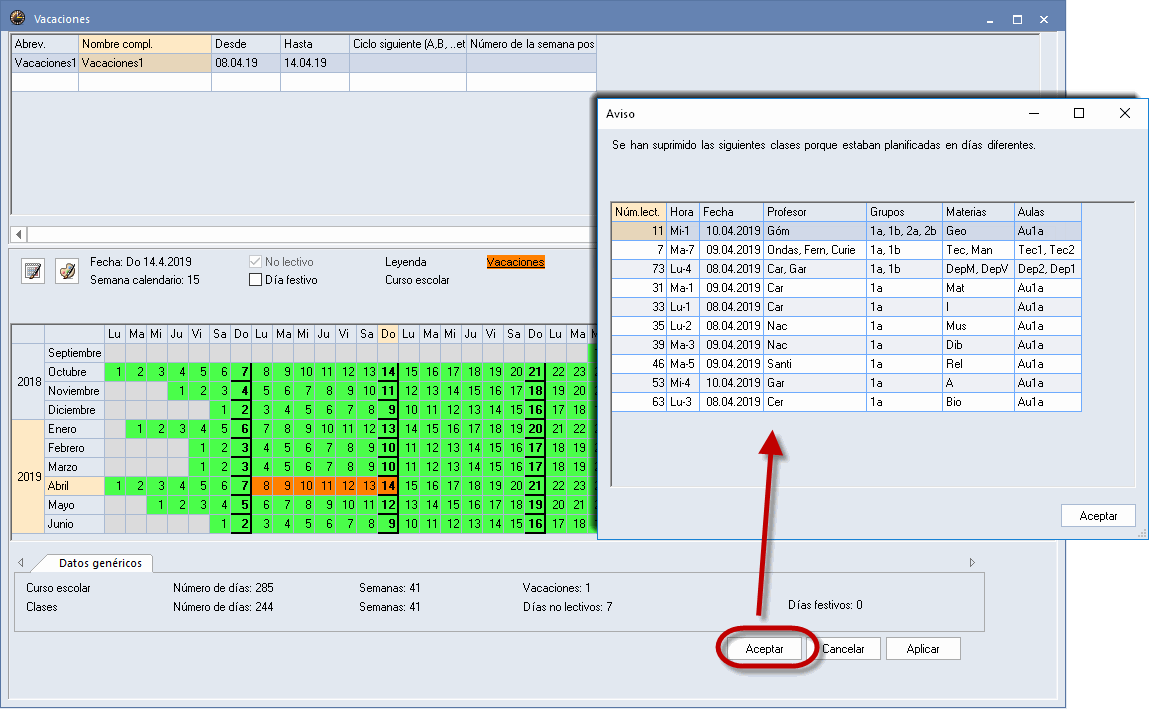Viewport: 1149px width, 709px height.
Task: Click year 2019 label in calendar
Action: [x=29, y=477]
